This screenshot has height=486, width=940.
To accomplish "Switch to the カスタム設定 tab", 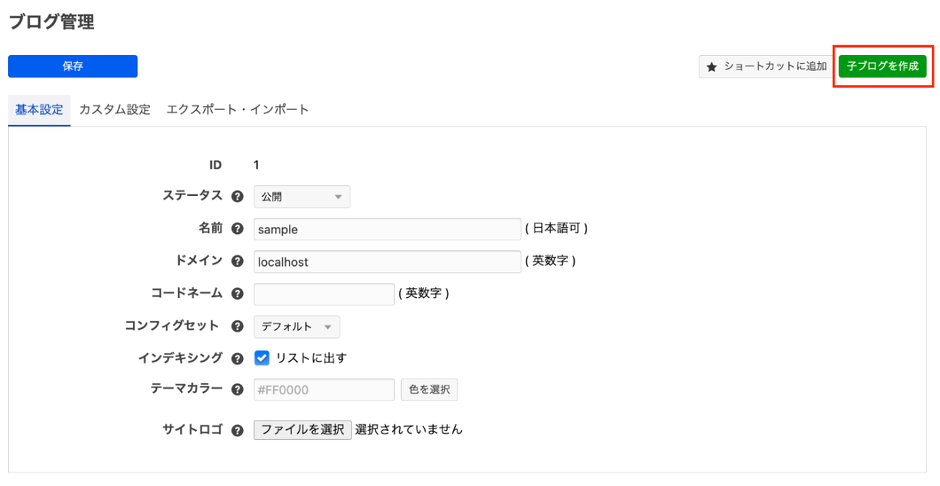I will pyautogui.click(x=115, y=110).
